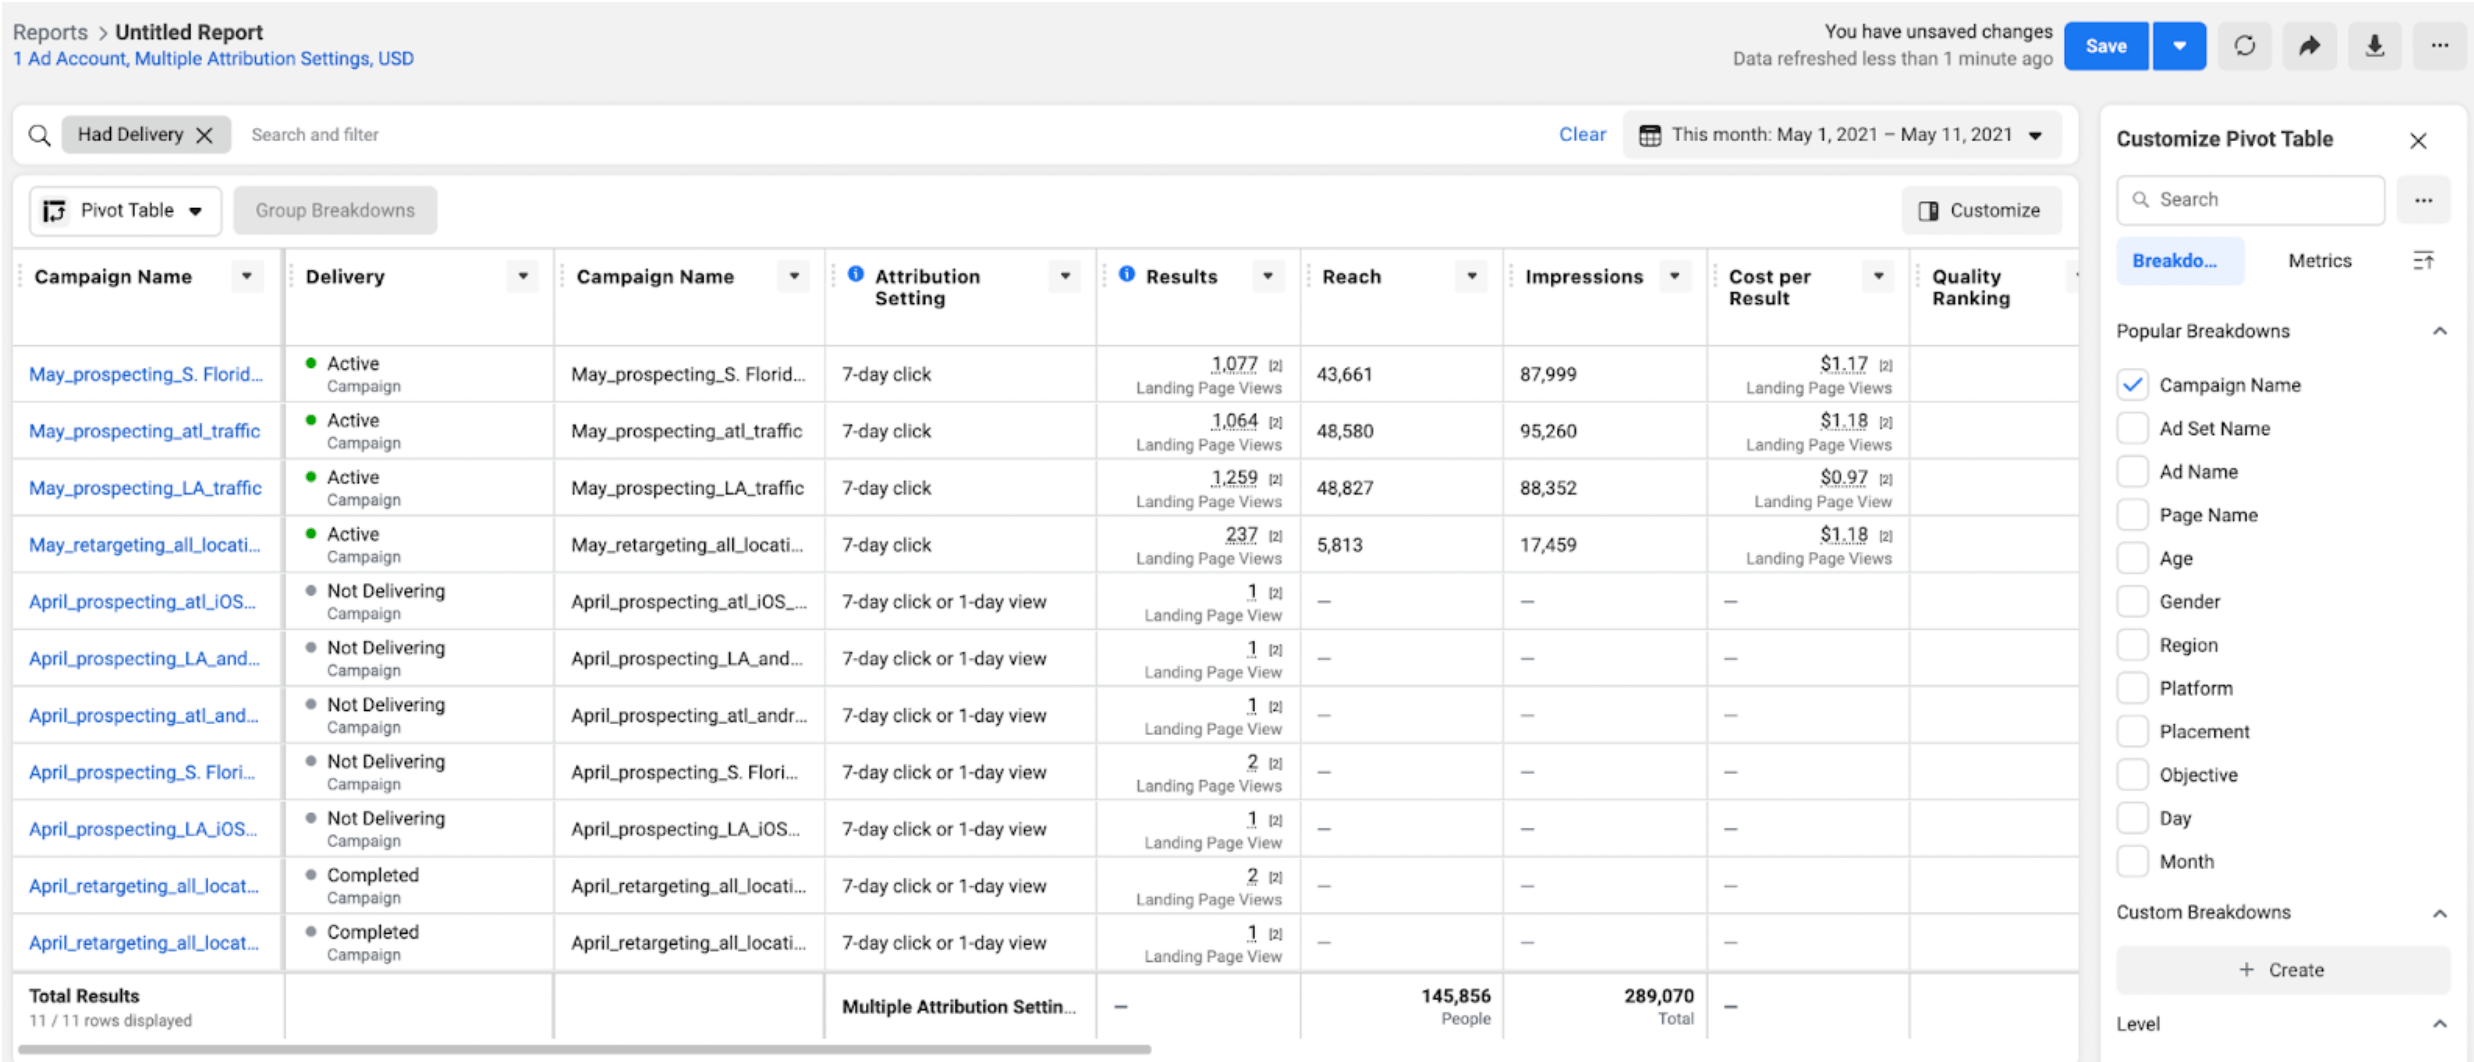
Task: Click the breakdown Search field
Action: point(2250,199)
